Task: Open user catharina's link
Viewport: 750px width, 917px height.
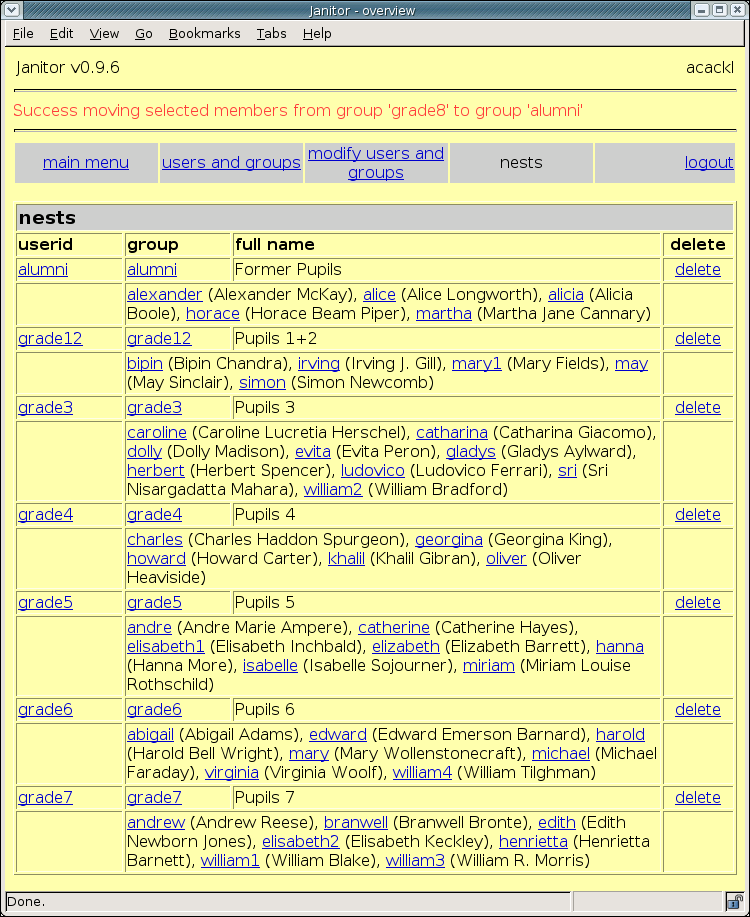Action: (452, 433)
